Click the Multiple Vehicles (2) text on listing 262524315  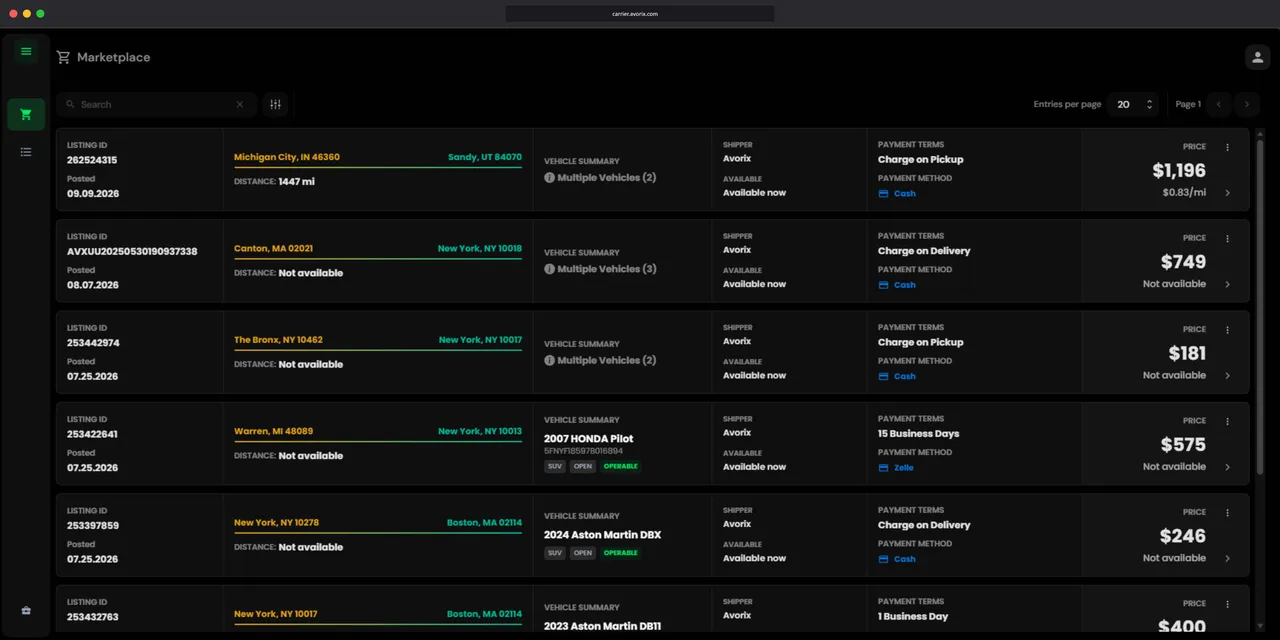pyautogui.click(x=607, y=178)
